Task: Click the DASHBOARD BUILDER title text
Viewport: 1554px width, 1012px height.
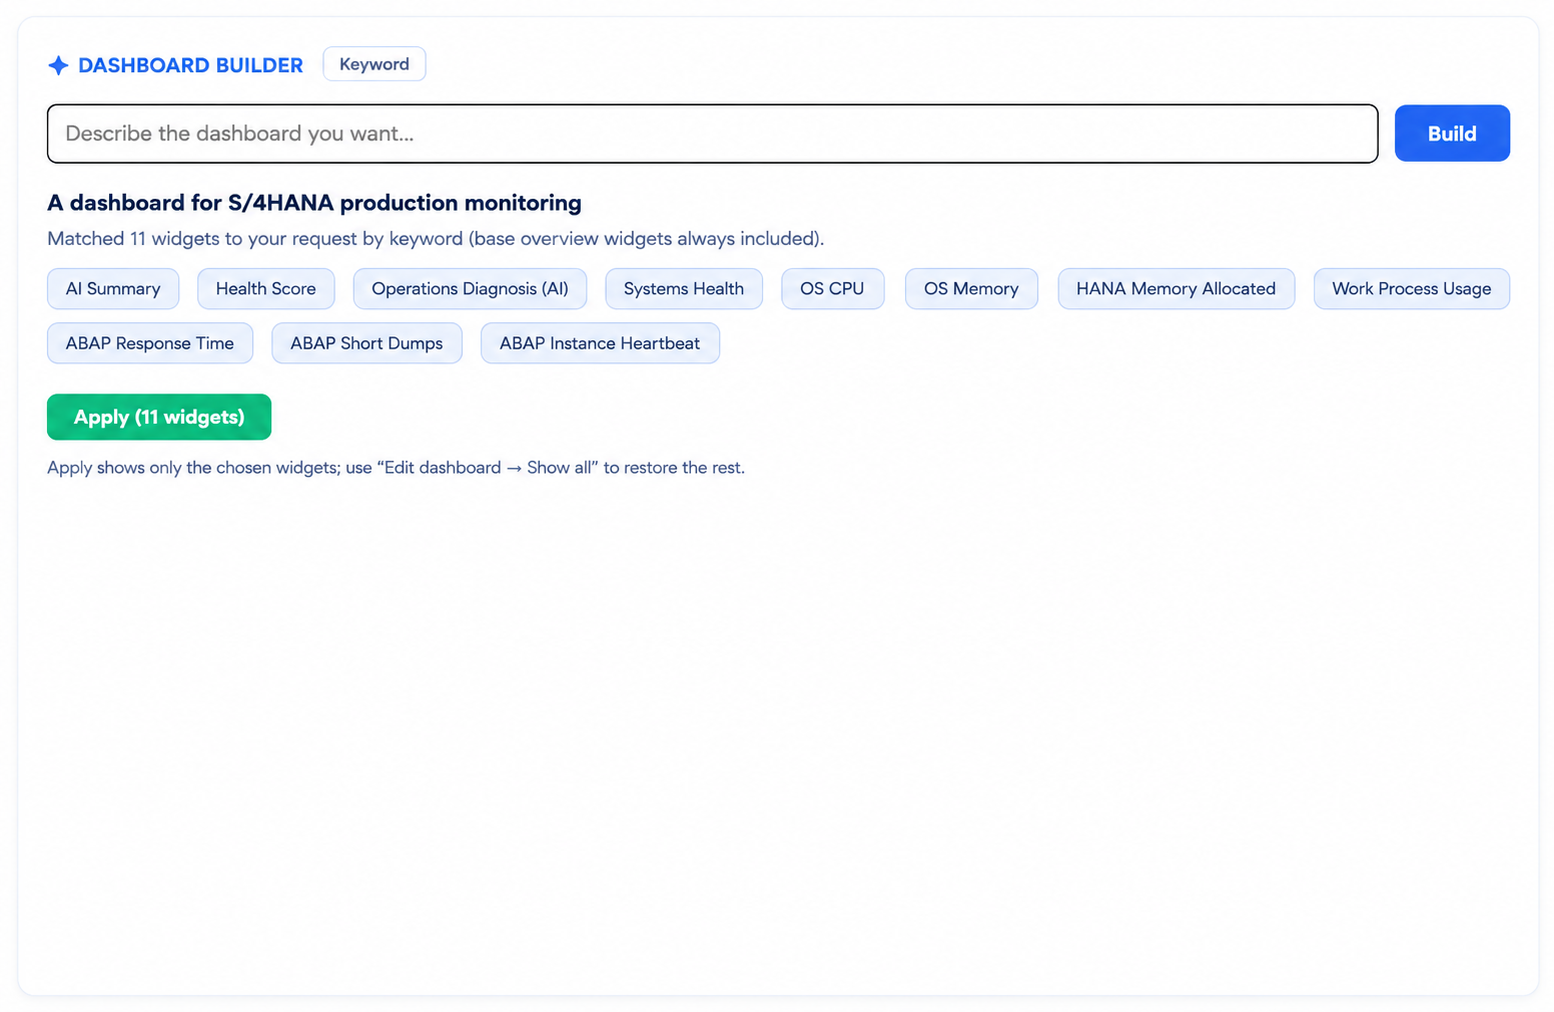Action: pyautogui.click(x=190, y=65)
